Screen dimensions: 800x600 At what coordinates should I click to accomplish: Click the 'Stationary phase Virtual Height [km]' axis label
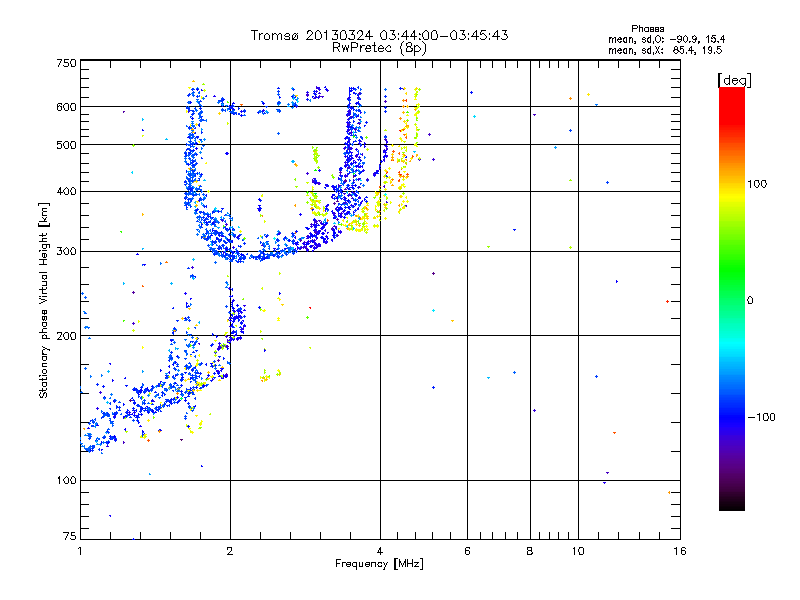(x=44, y=300)
